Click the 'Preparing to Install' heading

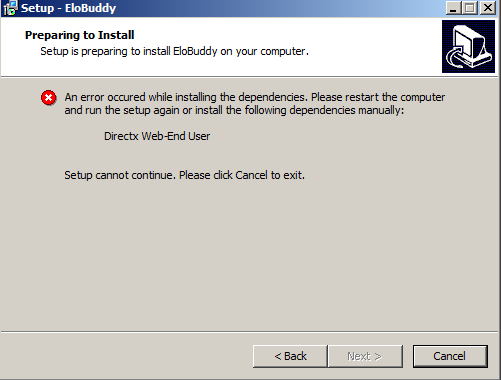pos(80,35)
